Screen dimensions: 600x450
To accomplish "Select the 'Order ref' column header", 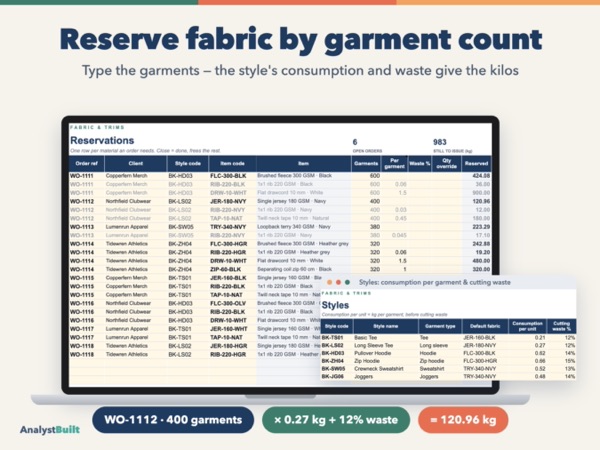I will pyautogui.click(x=86, y=163).
